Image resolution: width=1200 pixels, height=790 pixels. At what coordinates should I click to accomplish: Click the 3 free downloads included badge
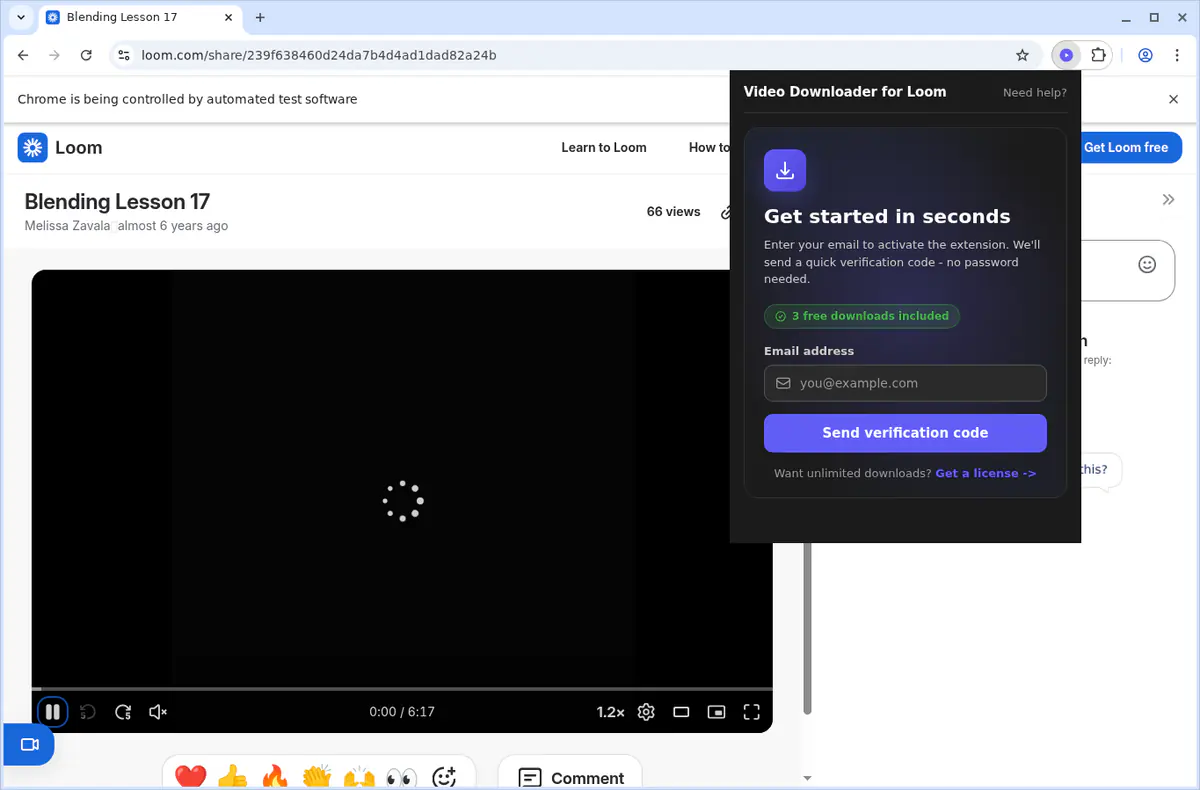[862, 316]
